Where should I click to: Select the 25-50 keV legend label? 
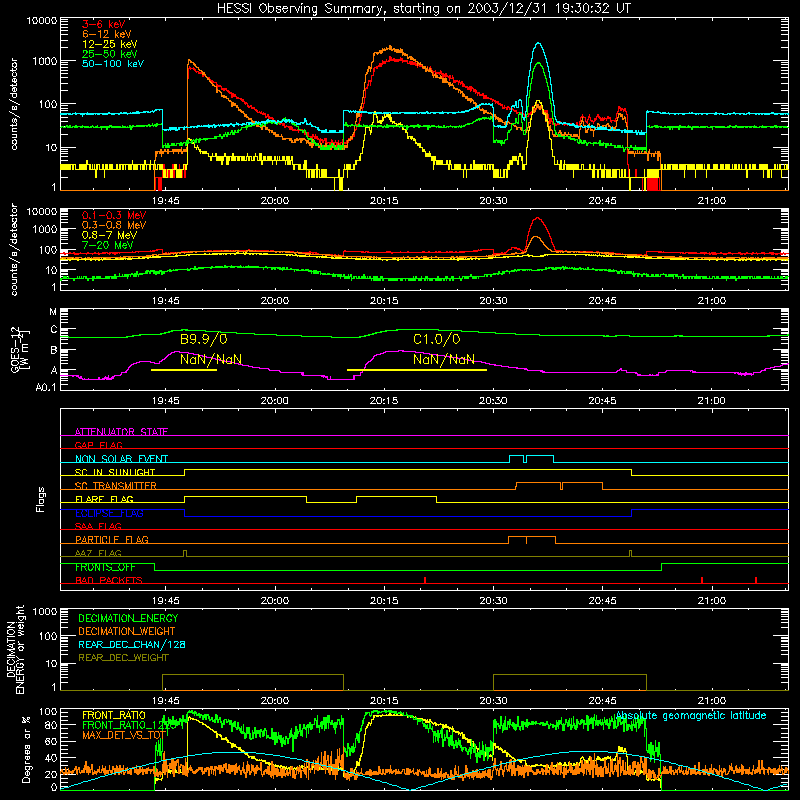[x=110, y=54]
